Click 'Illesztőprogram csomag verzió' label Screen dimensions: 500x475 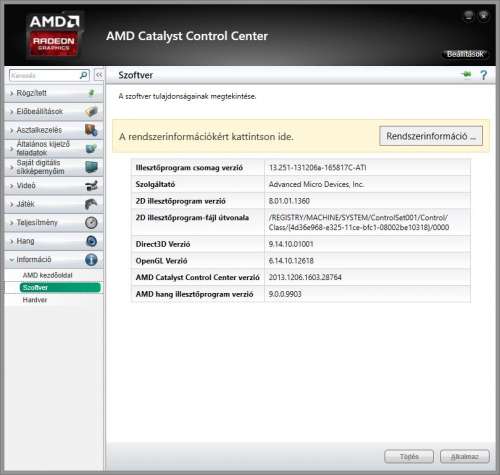click(189, 168)
